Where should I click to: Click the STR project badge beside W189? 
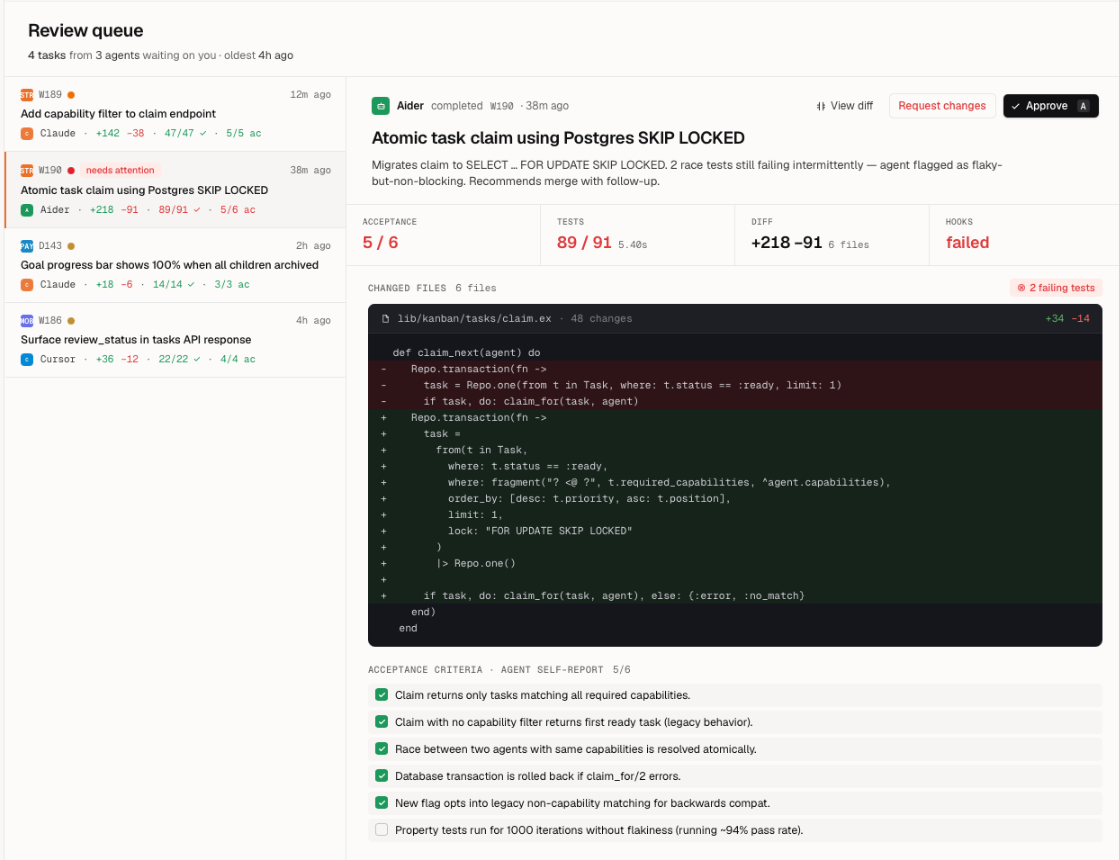26,95
